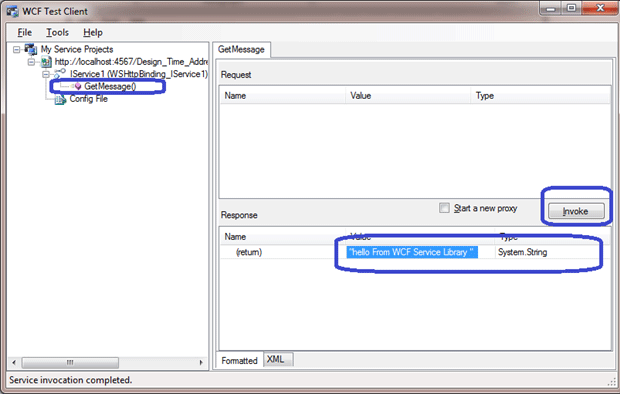Viewport: 620px width, 394px height.
Task: Maximize the WCF Test Client window
Action: tap(571, 8)
